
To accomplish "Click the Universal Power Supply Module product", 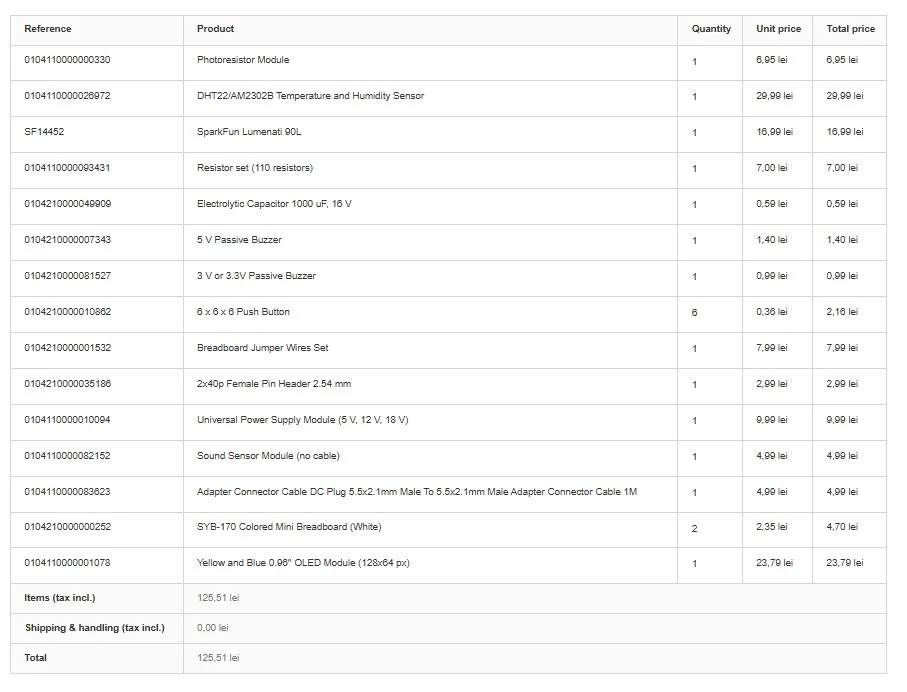I will pos(302,420).
